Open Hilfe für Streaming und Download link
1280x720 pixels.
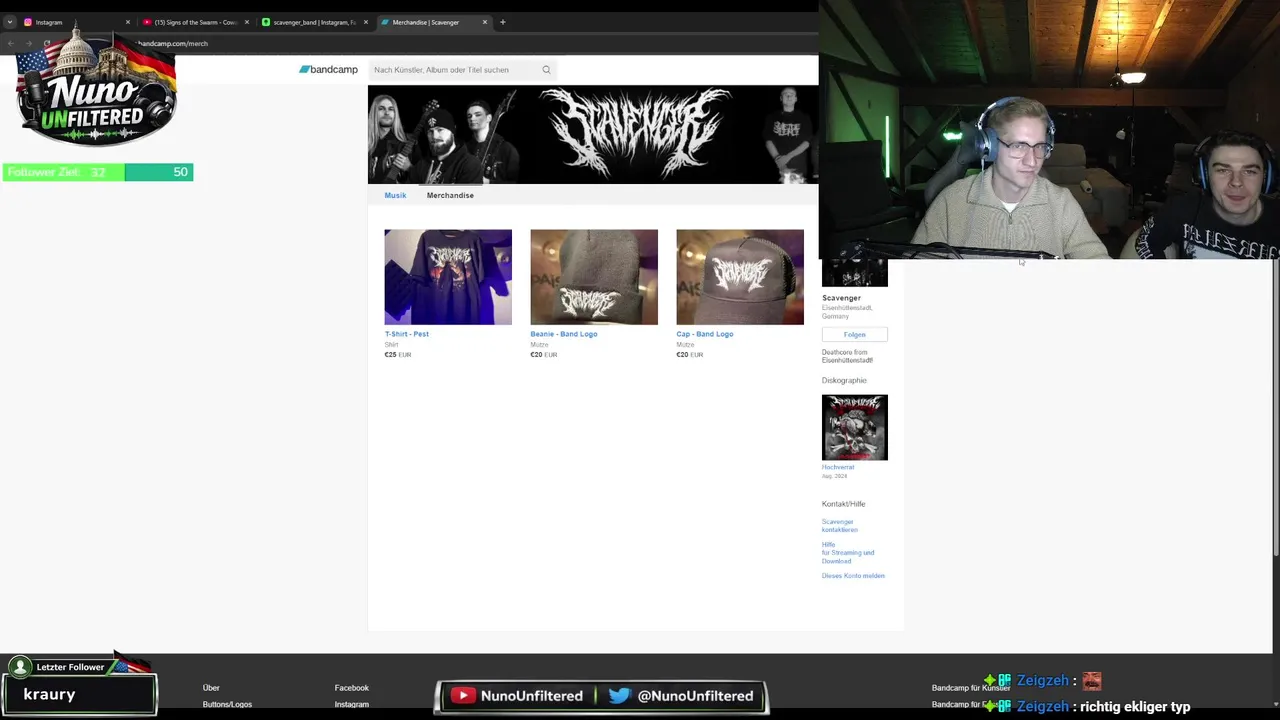click(848, 553)
